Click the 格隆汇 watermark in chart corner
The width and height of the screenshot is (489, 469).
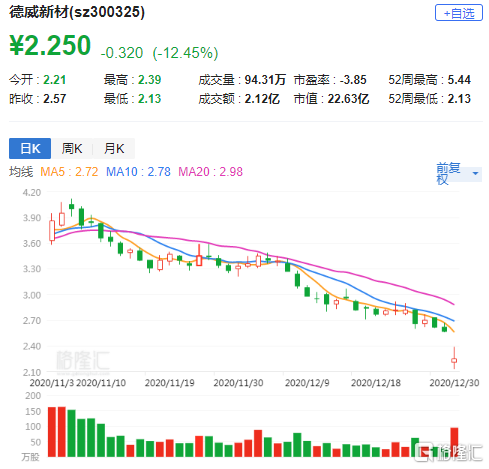(x=82, y=361)
